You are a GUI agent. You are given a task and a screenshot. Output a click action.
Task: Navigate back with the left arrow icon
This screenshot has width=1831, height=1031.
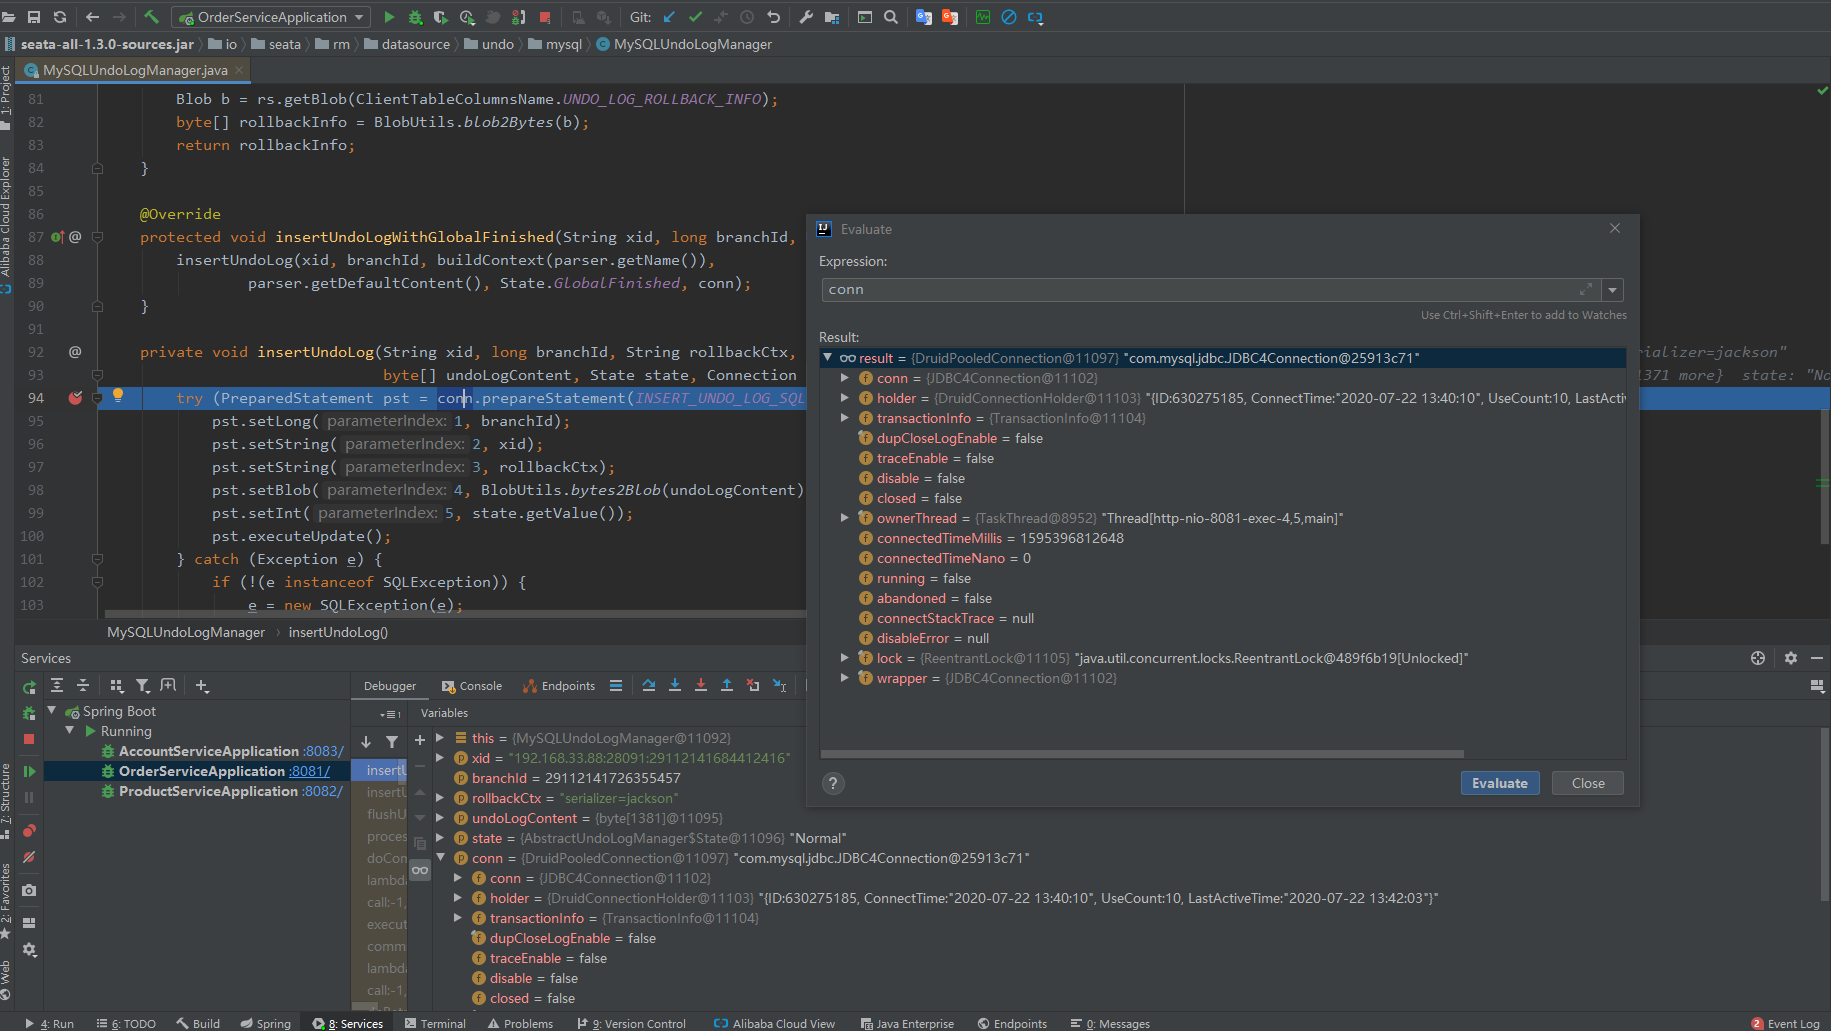click(x=92, y=17)
